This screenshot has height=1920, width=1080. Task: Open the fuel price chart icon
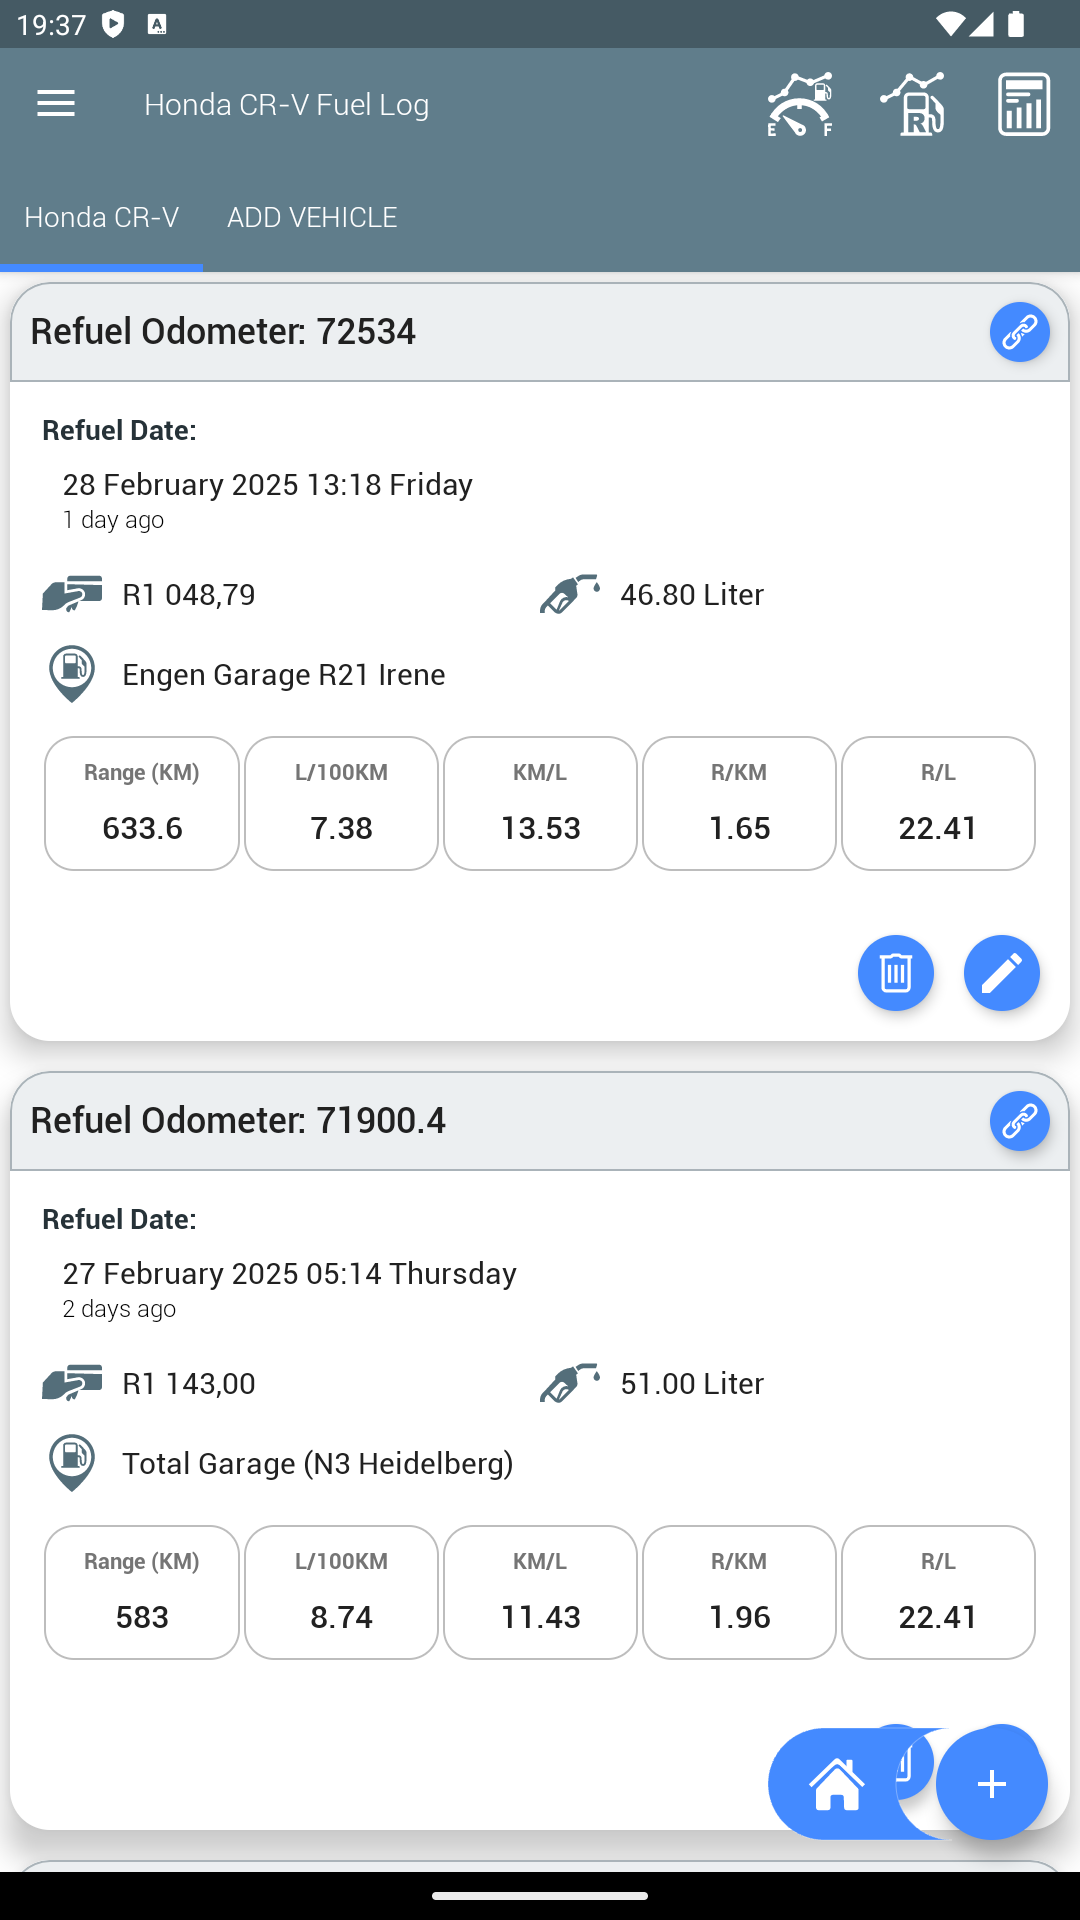912,104
